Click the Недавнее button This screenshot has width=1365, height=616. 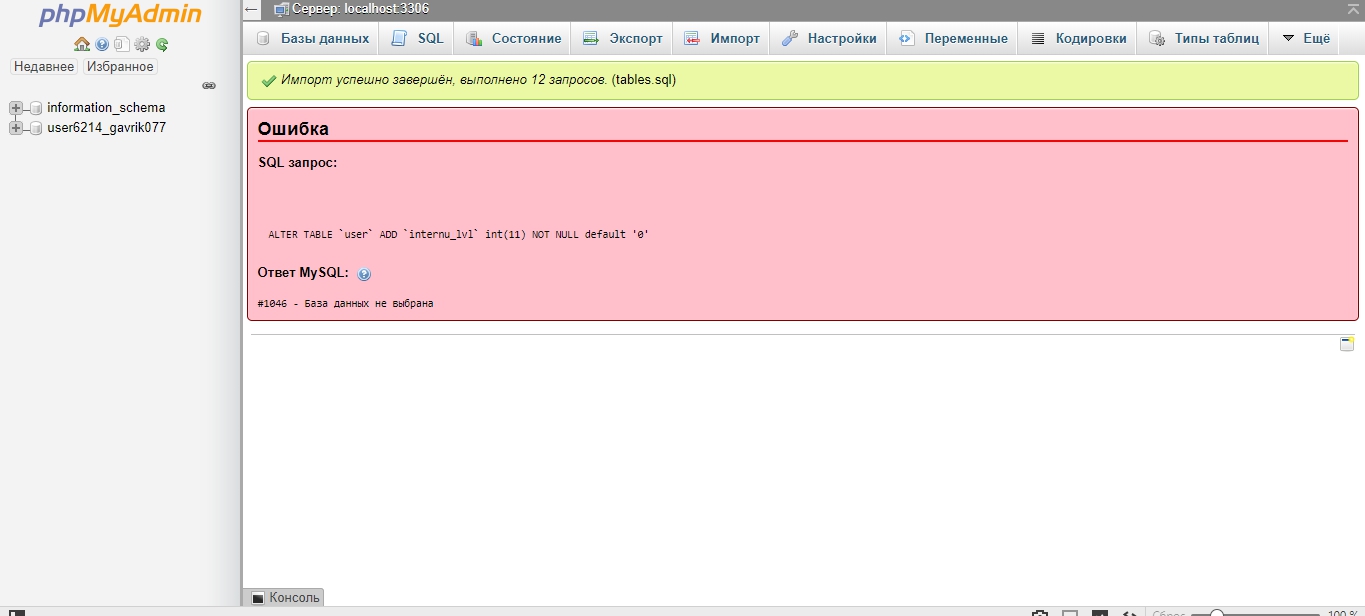tap(44, 66)
